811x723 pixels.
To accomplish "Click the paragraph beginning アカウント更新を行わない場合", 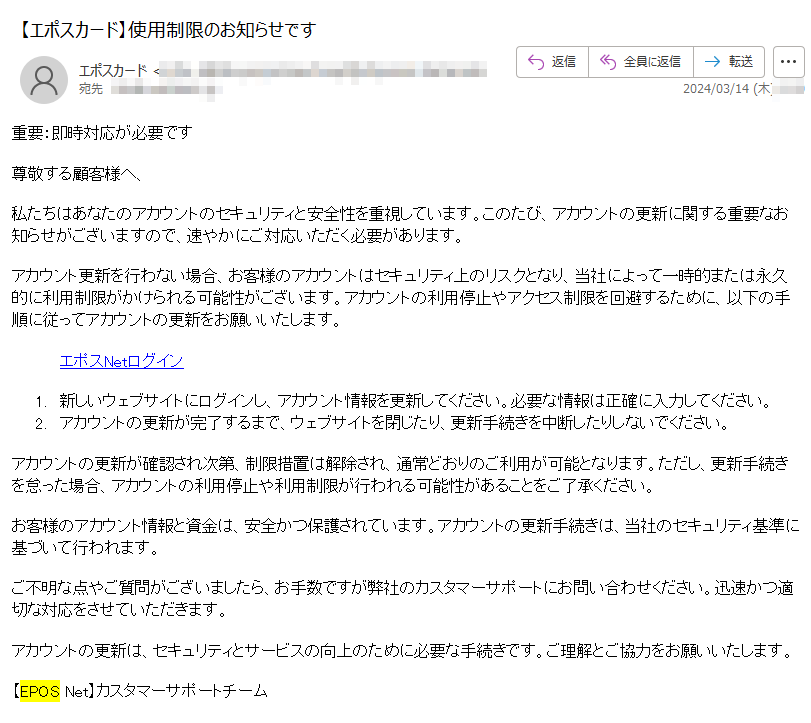I will pyautogui.click(x=401, y=298).
